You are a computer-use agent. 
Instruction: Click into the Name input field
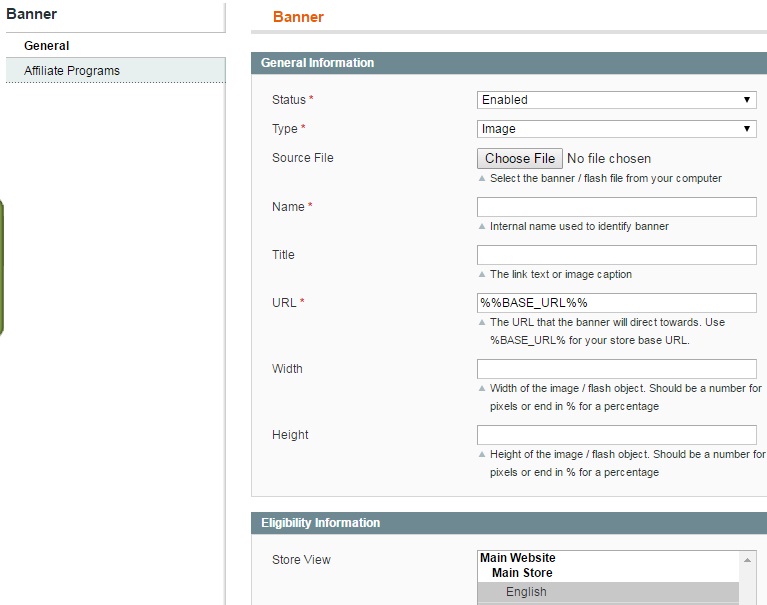[x=616, y=207]
